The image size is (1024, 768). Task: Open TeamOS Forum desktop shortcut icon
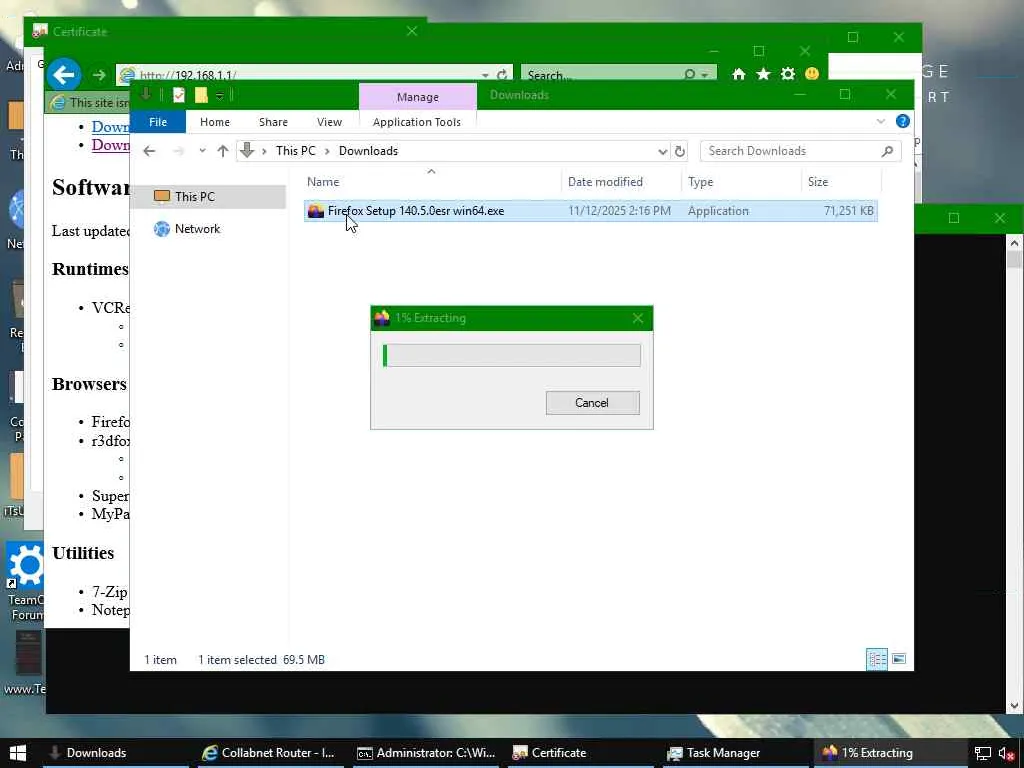[25, 581]
